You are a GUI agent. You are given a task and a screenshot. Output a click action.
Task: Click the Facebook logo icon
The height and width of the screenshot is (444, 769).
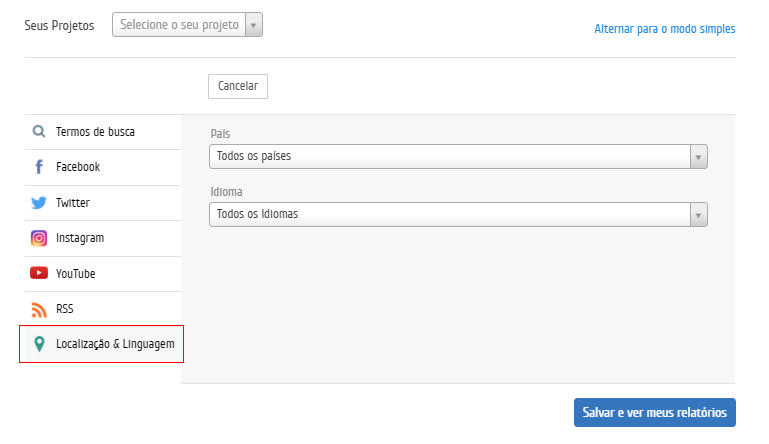pos(39,167)
